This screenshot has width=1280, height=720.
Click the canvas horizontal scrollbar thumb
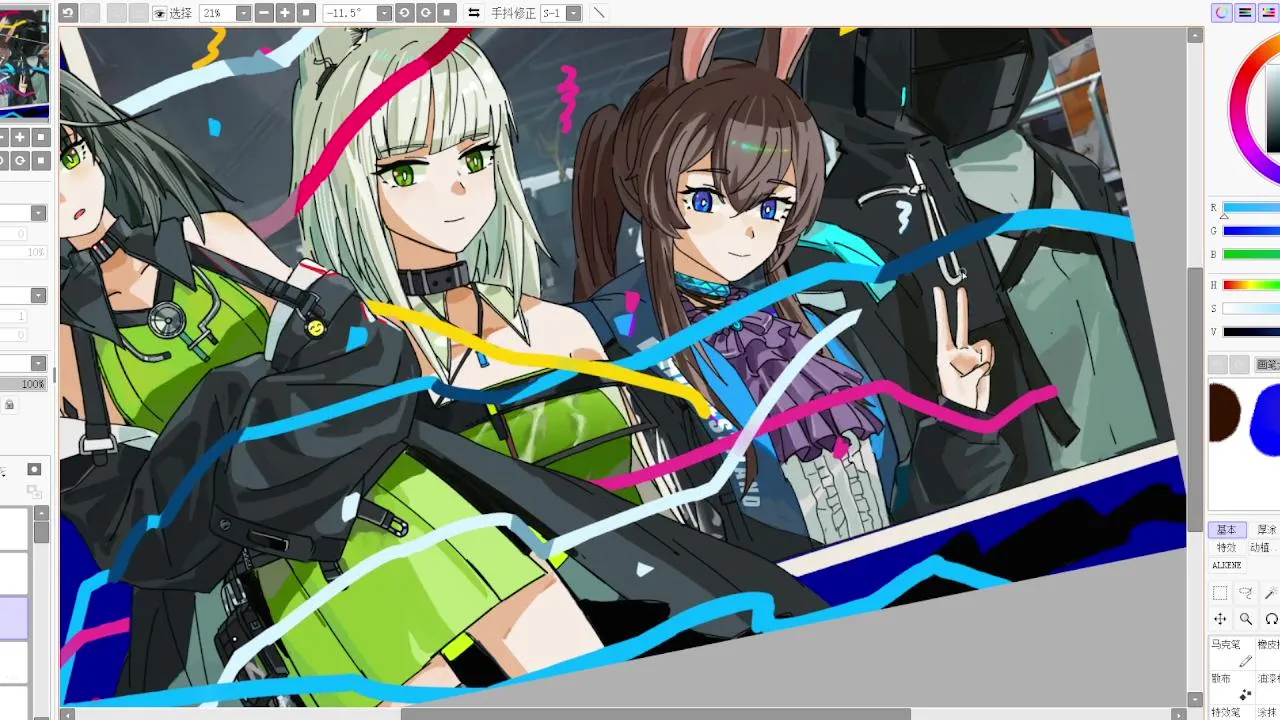655,713
